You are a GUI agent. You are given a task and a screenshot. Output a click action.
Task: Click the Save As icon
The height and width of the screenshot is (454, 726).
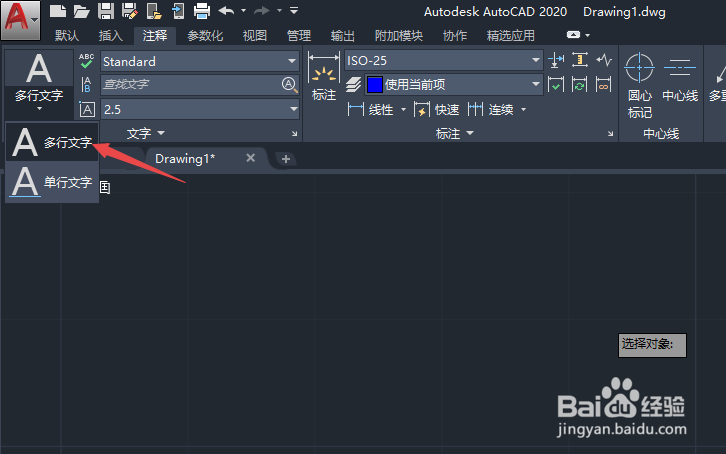(130, 11)
